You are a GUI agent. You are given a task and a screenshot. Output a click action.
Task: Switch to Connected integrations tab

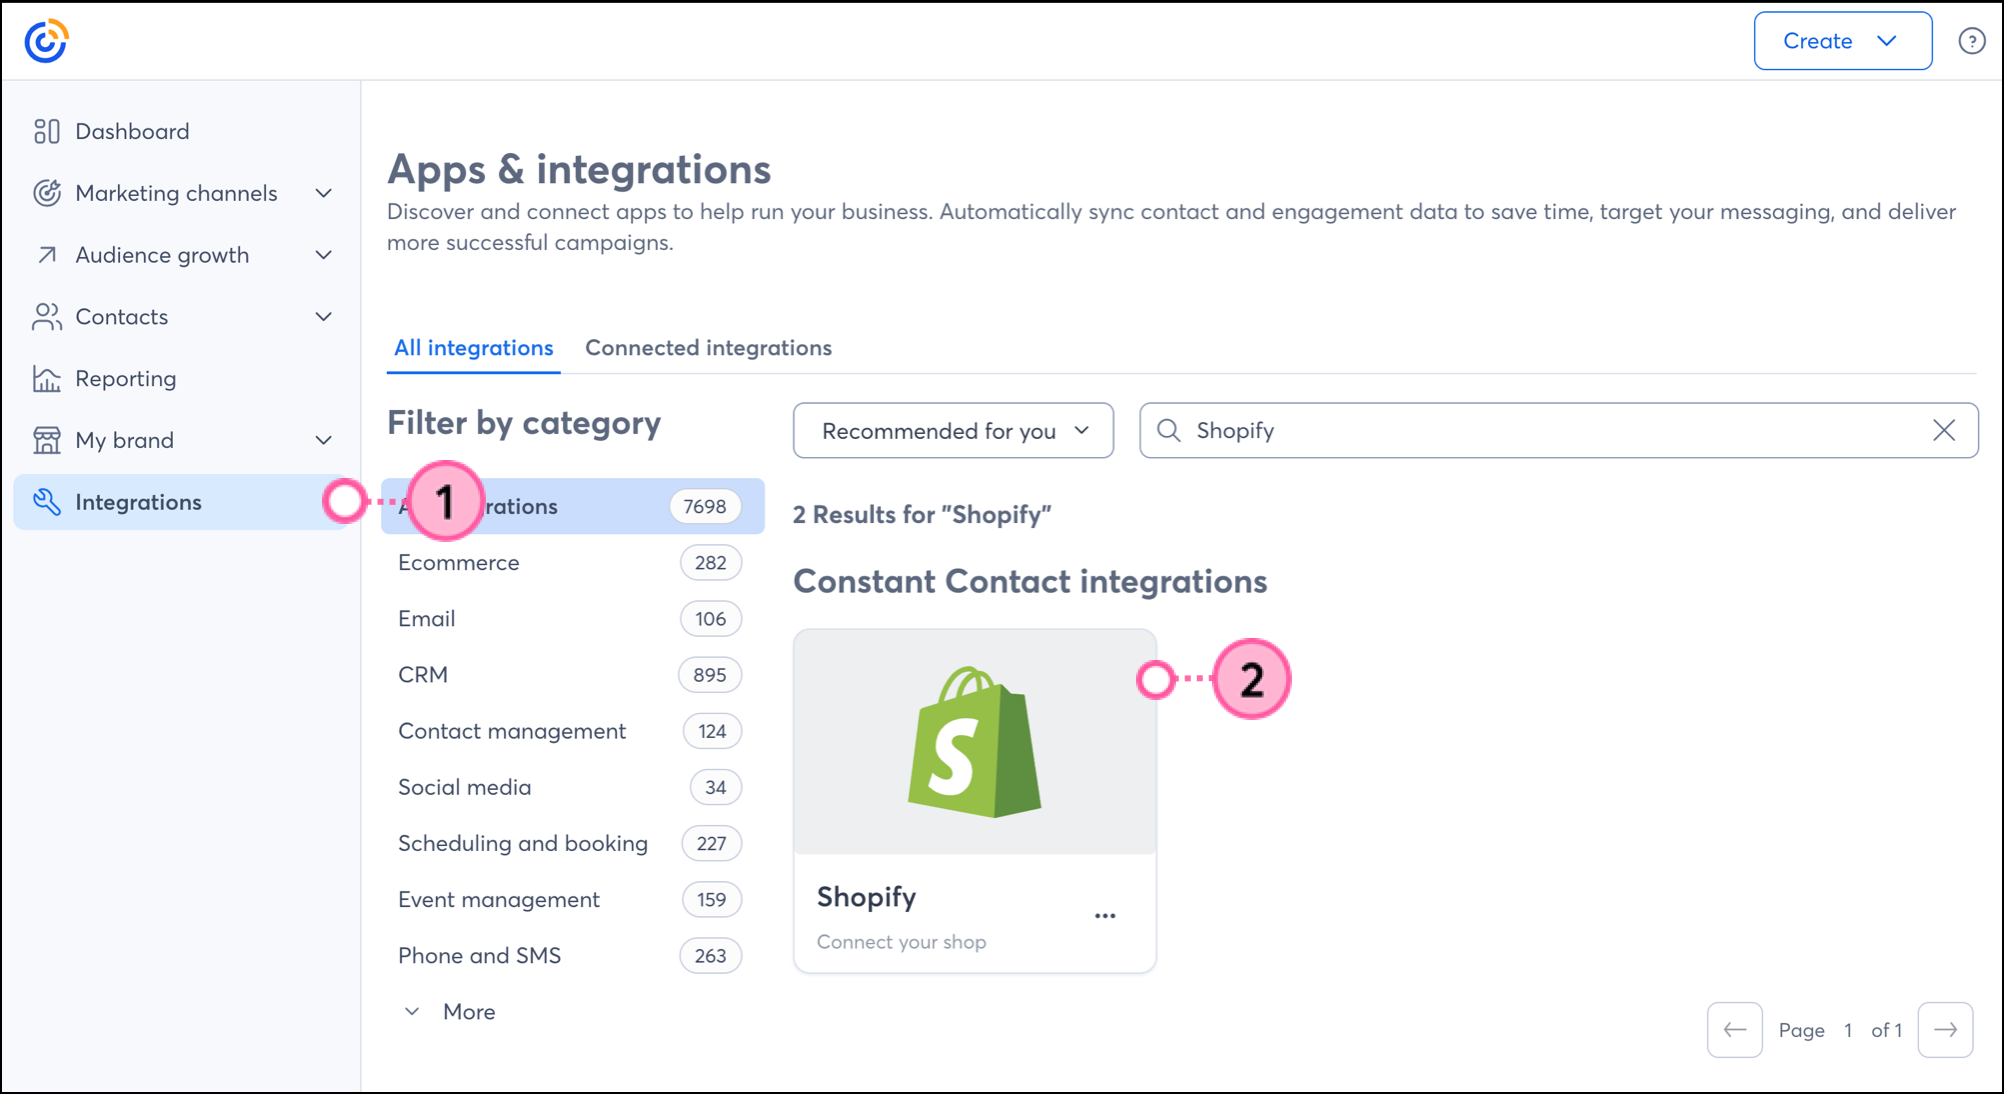point(708,348)
